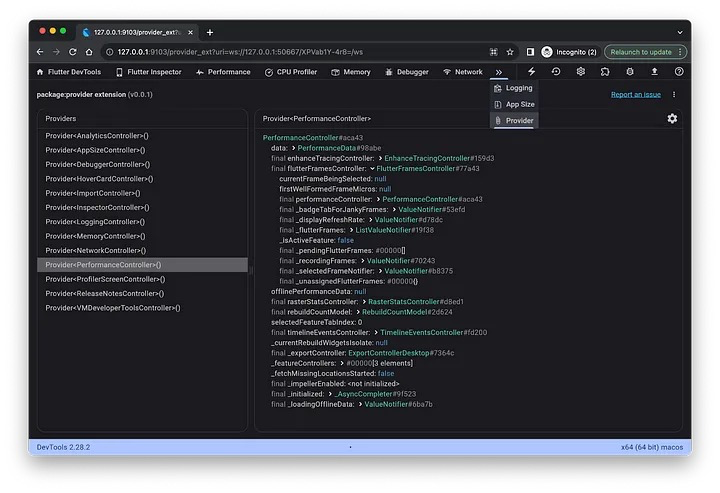Click the hot restart icon

(556, 72)
